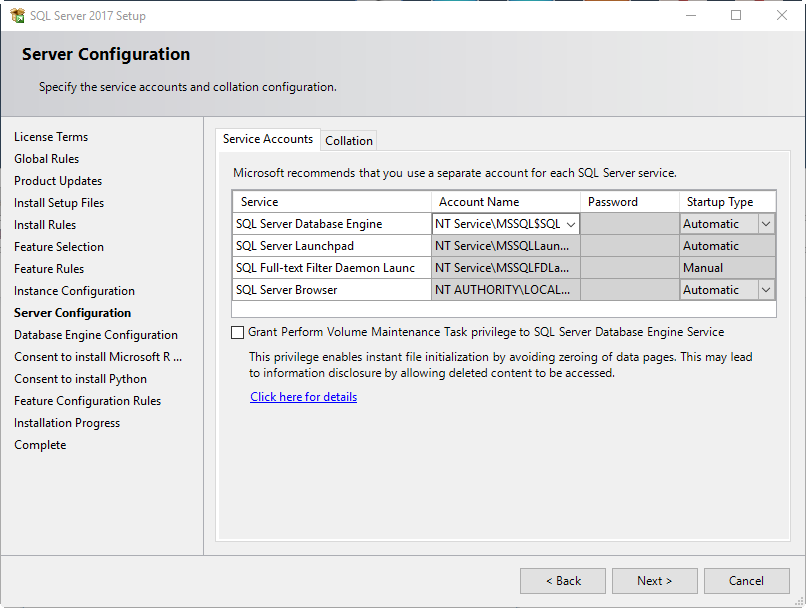The width and height of the screenshot is (806, 608).
Task: Cancel the SQL Server setup
Action: (746, 581)
